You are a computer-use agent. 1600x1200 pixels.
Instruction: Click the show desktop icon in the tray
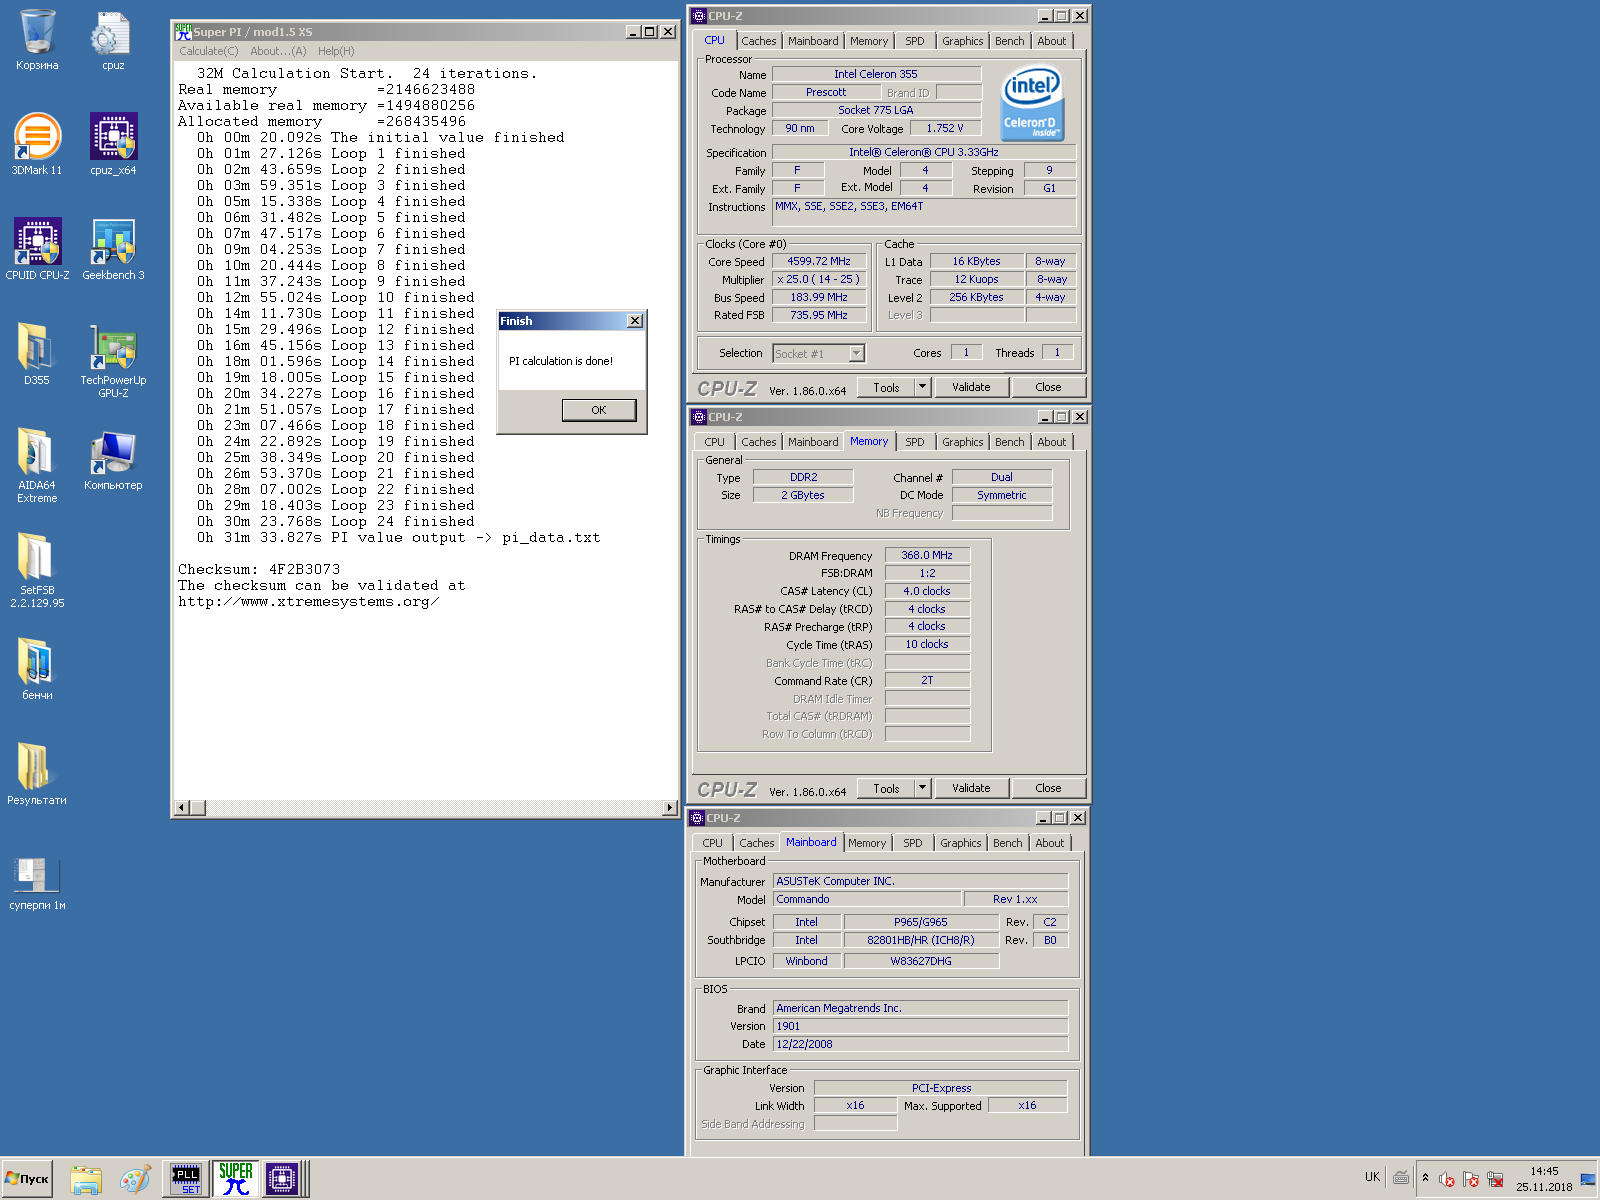(1588, 1179)
